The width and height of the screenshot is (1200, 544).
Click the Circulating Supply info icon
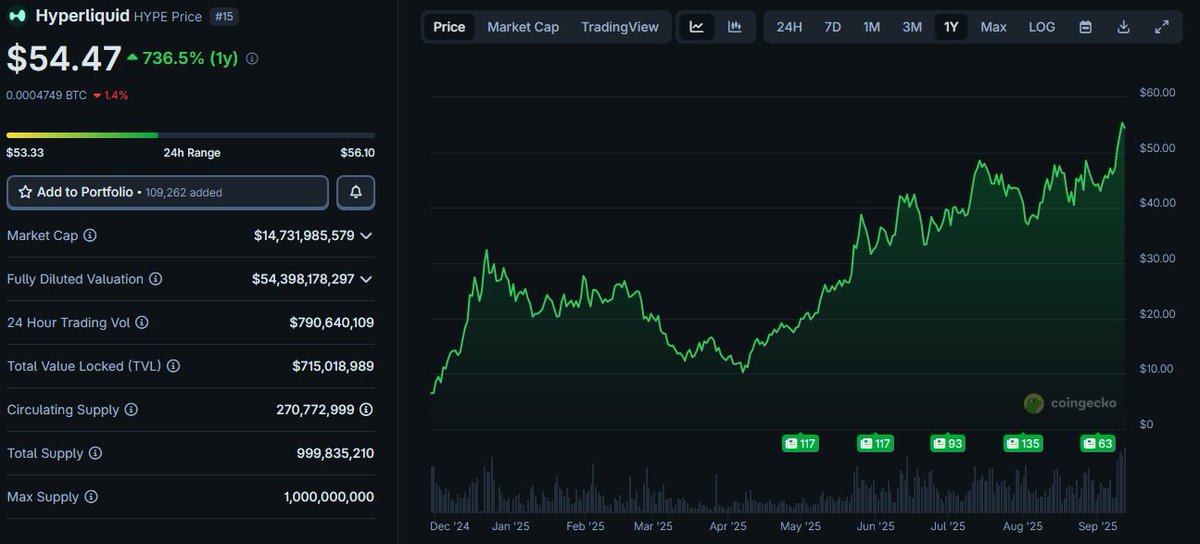point(131,410)
